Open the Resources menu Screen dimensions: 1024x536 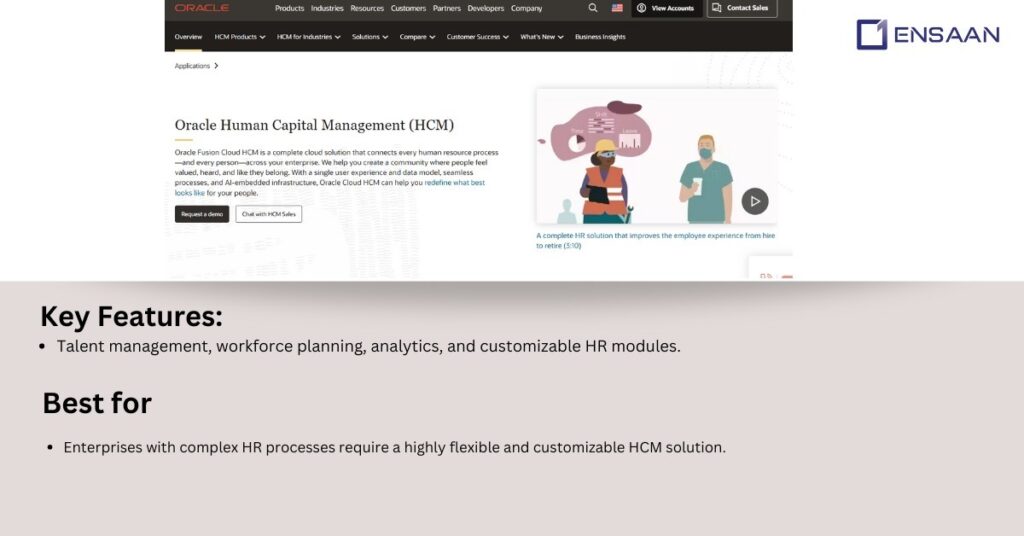[x=367, y=8]
